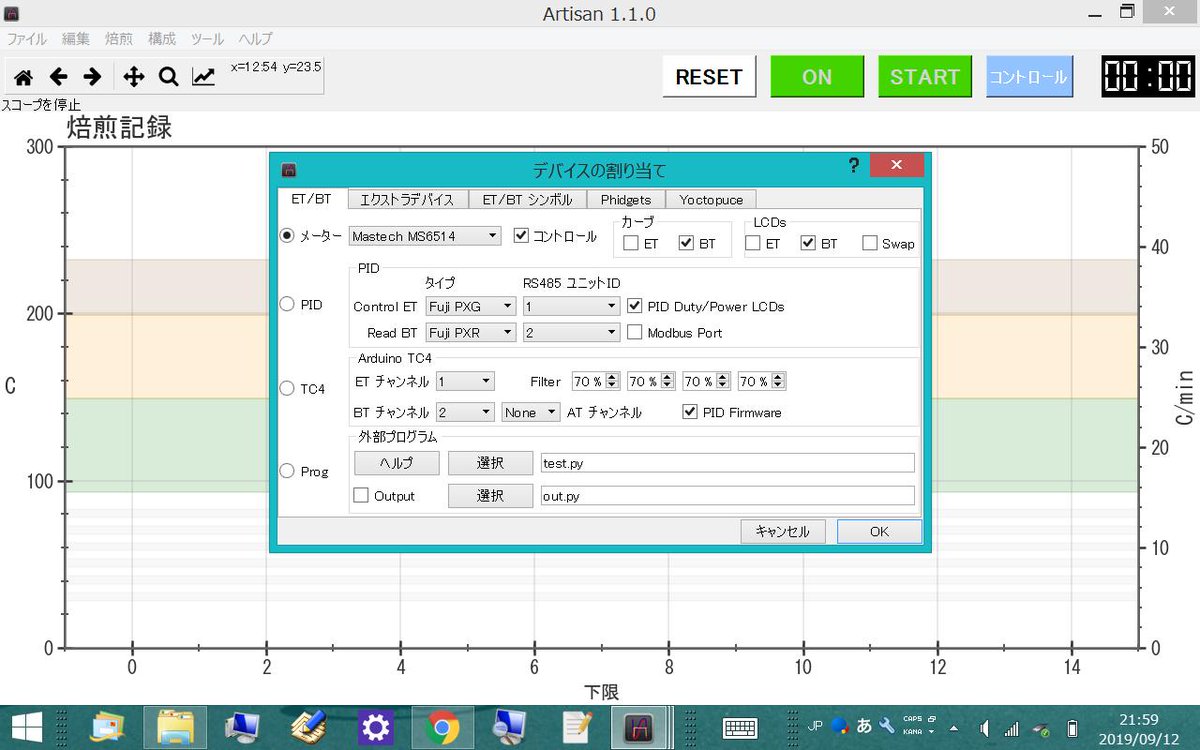
Task: Select the Pan (cross arrows) tool
Action: click(x=133, y=76)
